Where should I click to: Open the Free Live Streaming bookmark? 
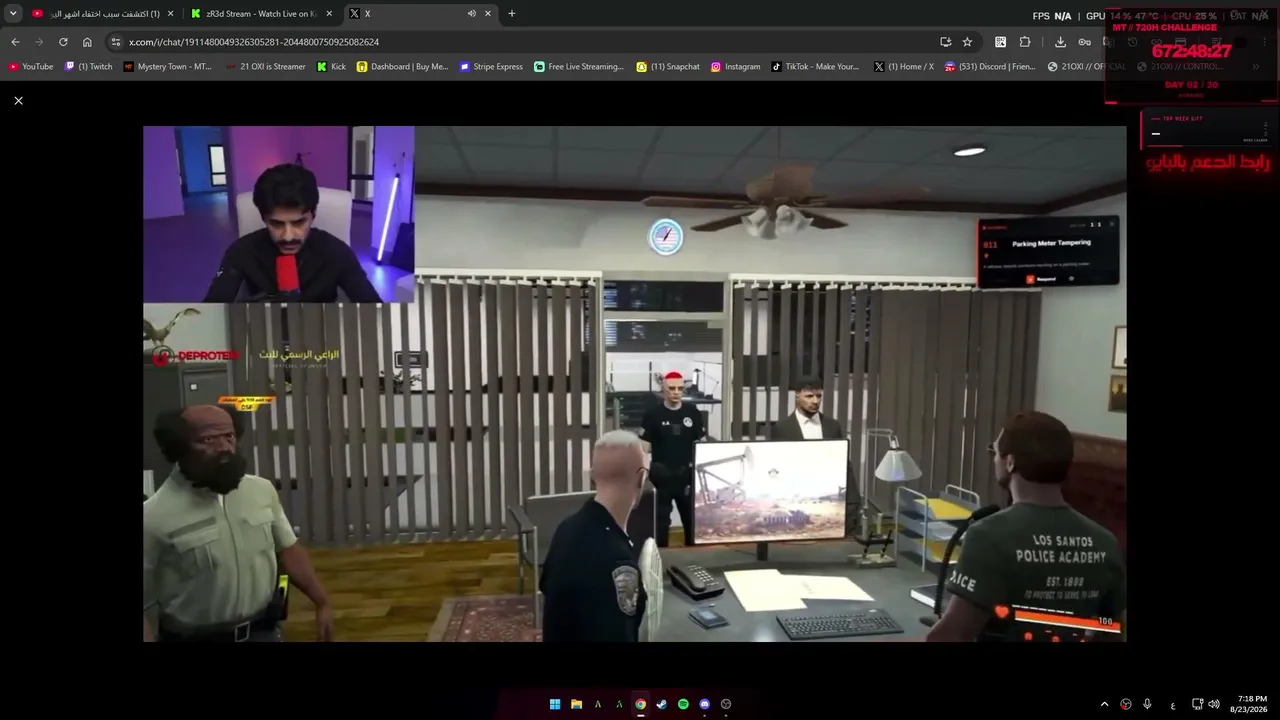coord(579,67)
